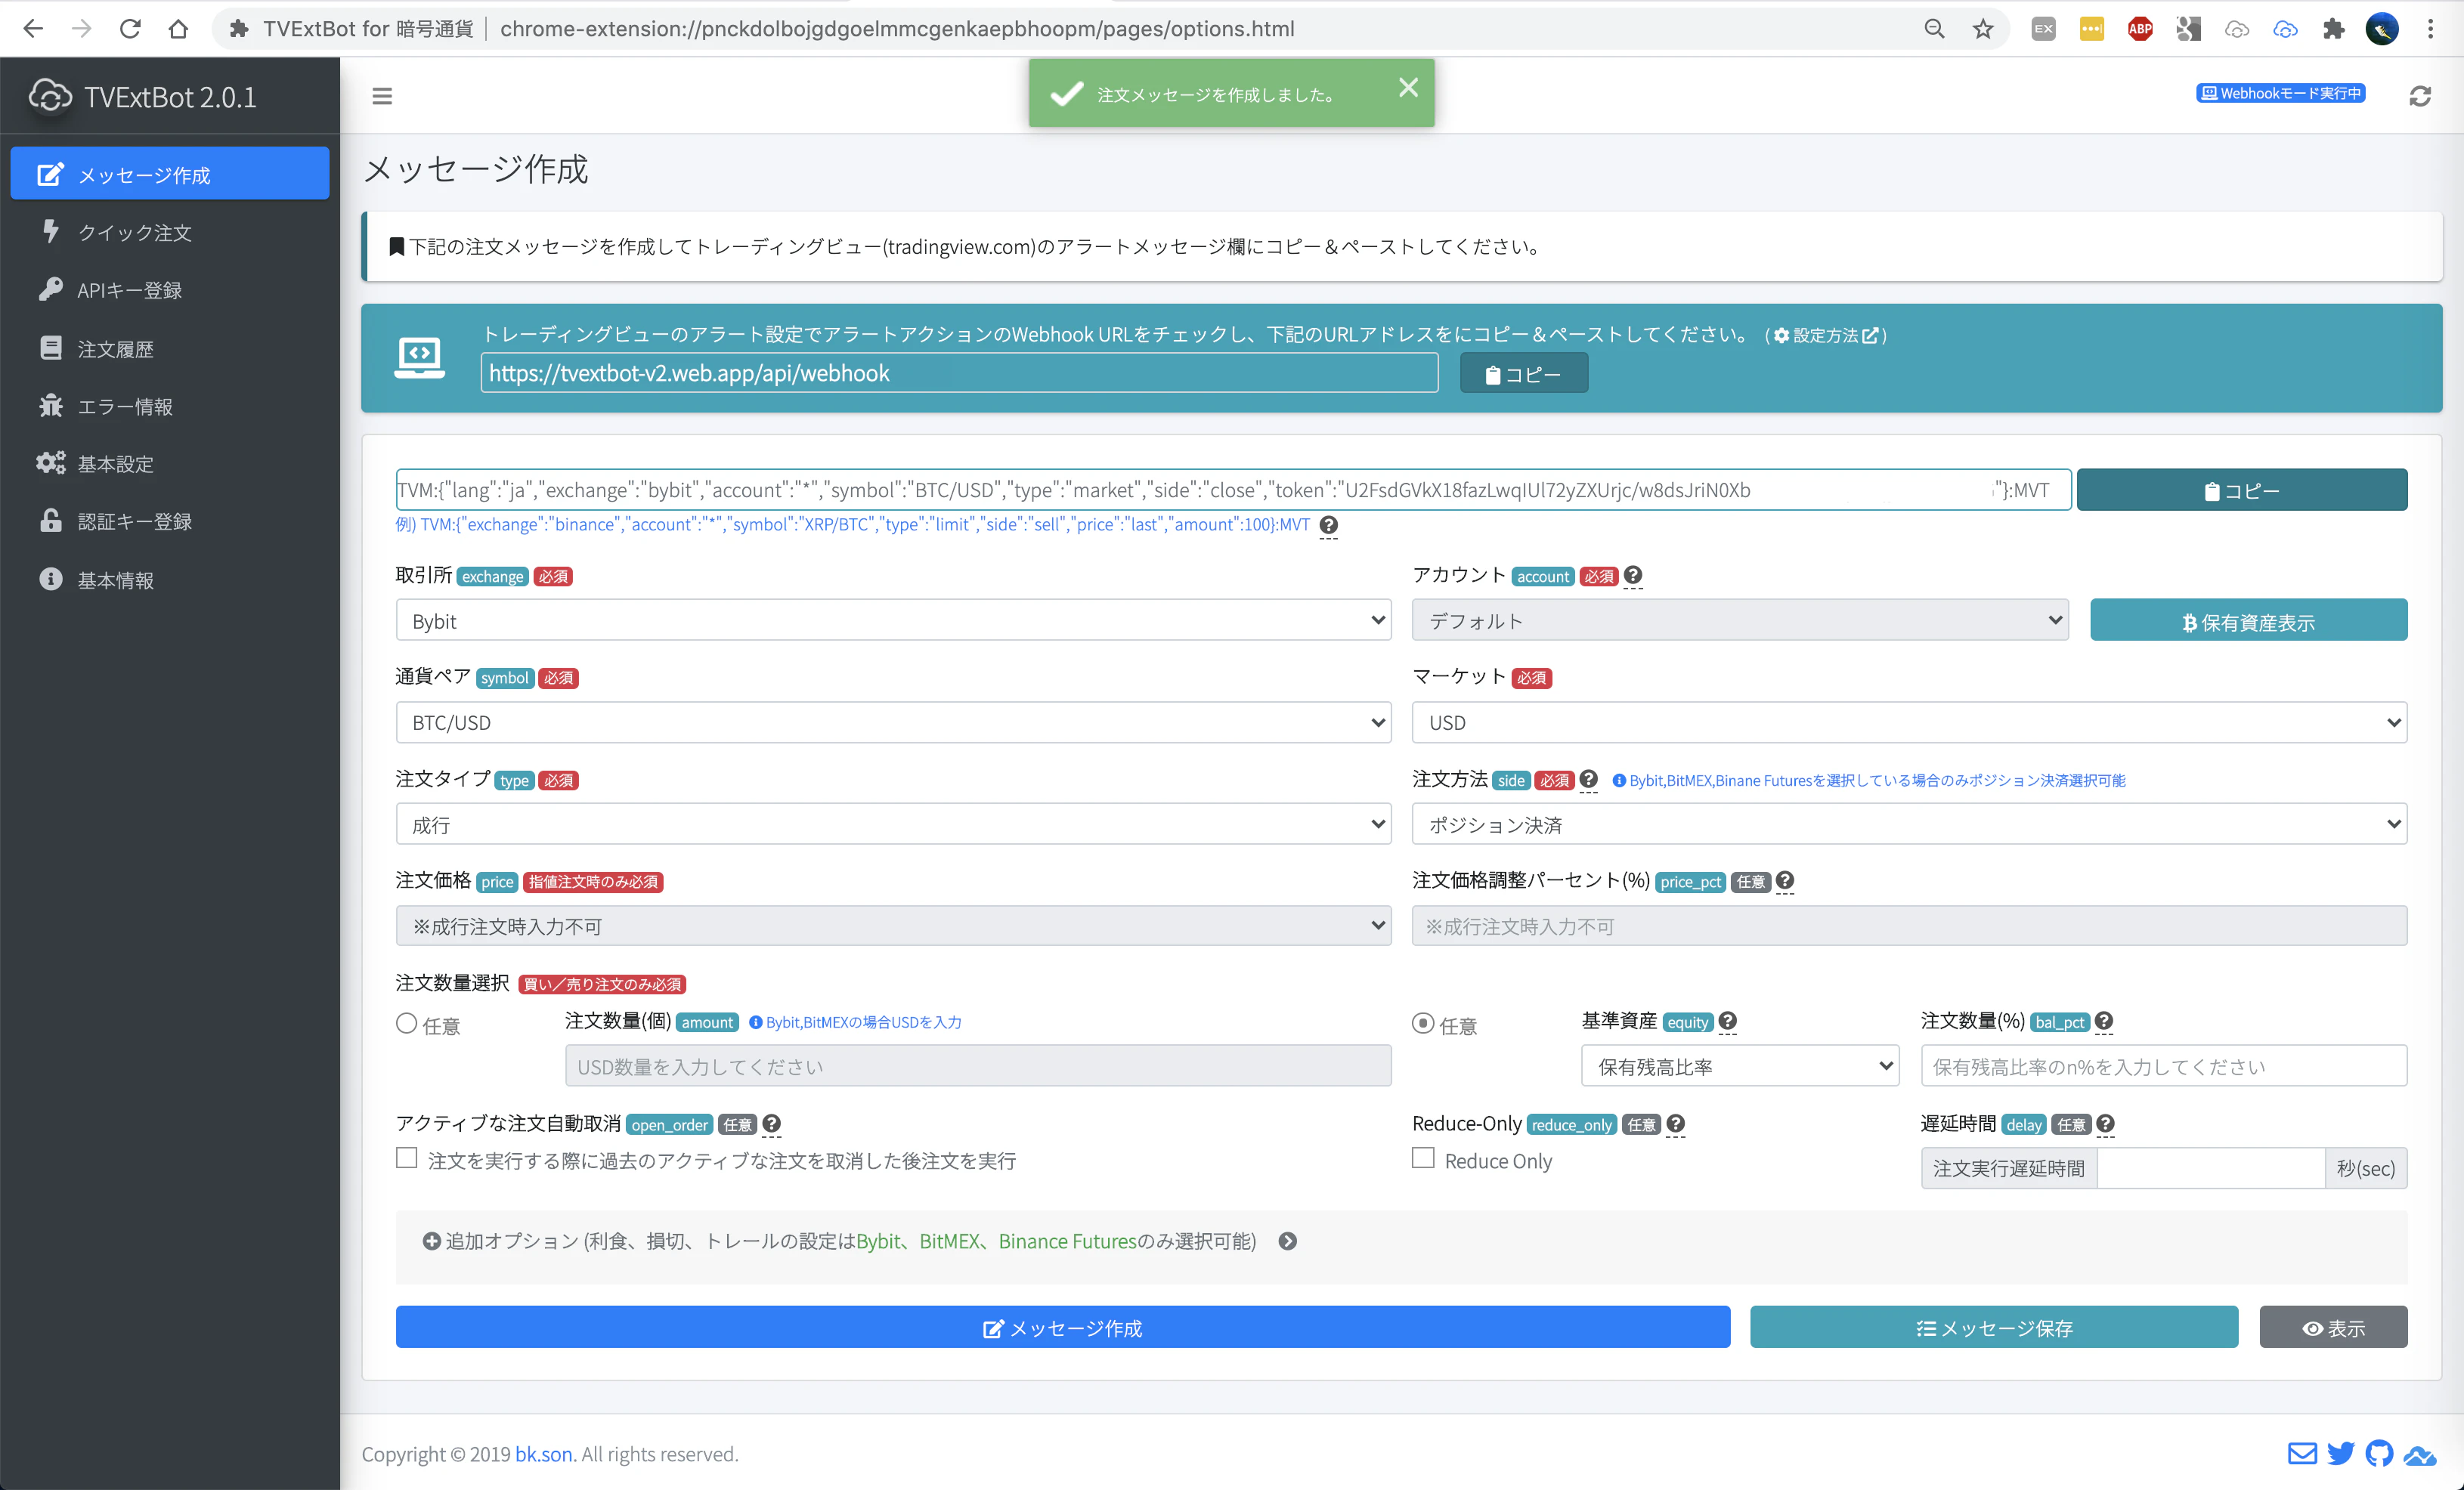2464x1490 pixels.
Task: Open the マーケット USD dropdown
Action: [x=1909, y=722]
